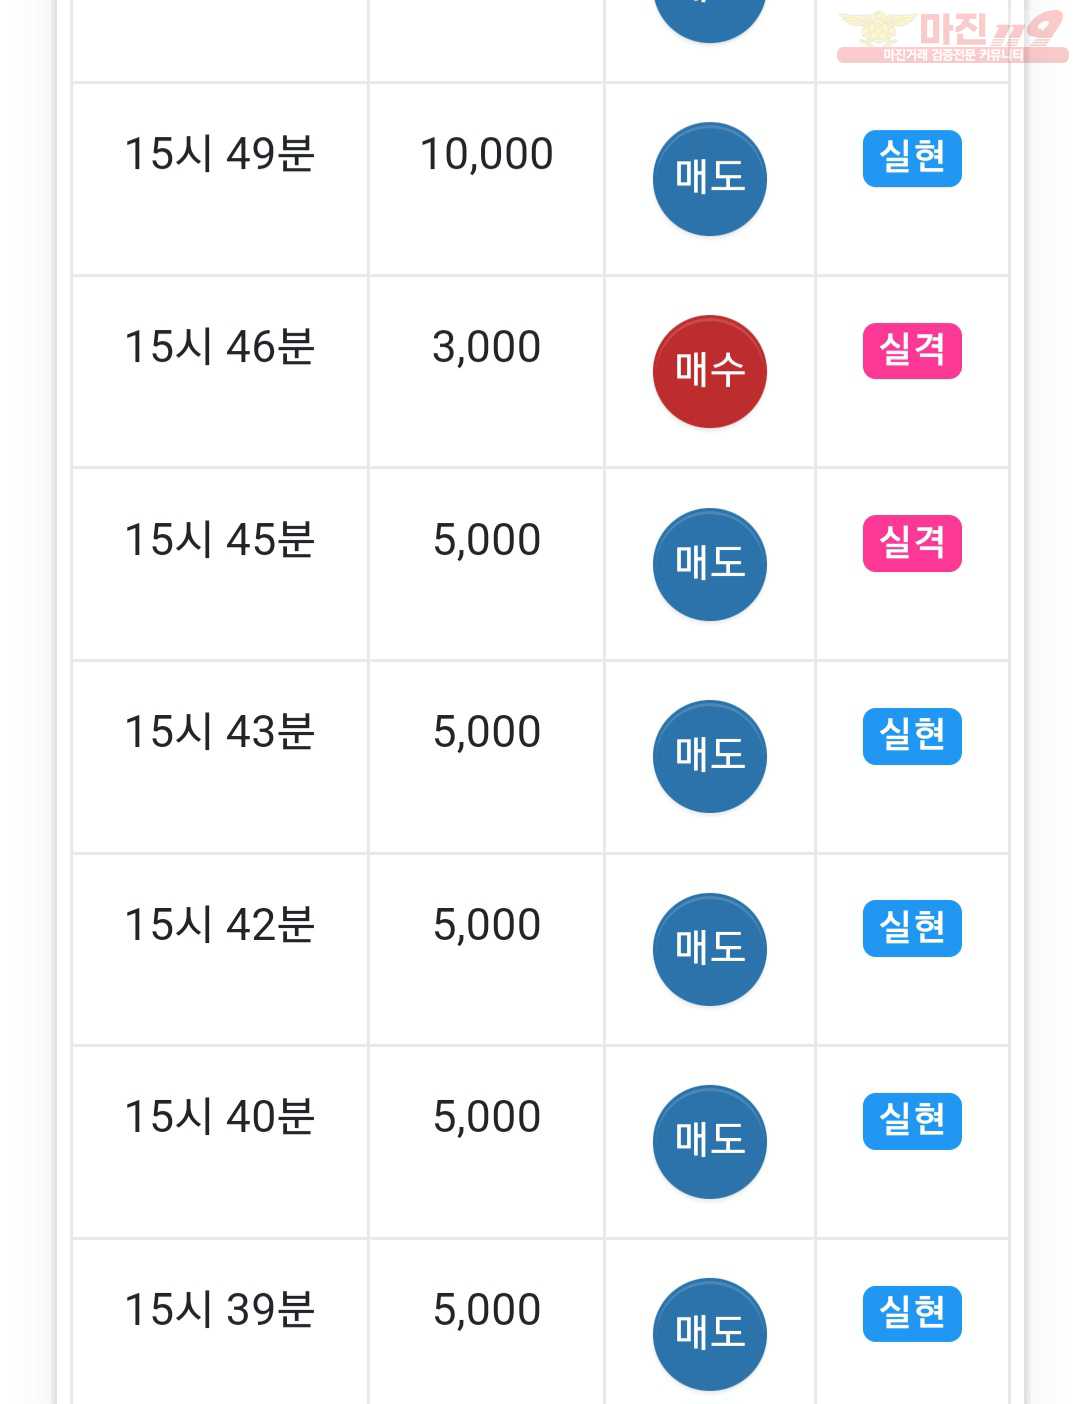Click the pink 실격 badge at 15시 46분

point(912,351)
